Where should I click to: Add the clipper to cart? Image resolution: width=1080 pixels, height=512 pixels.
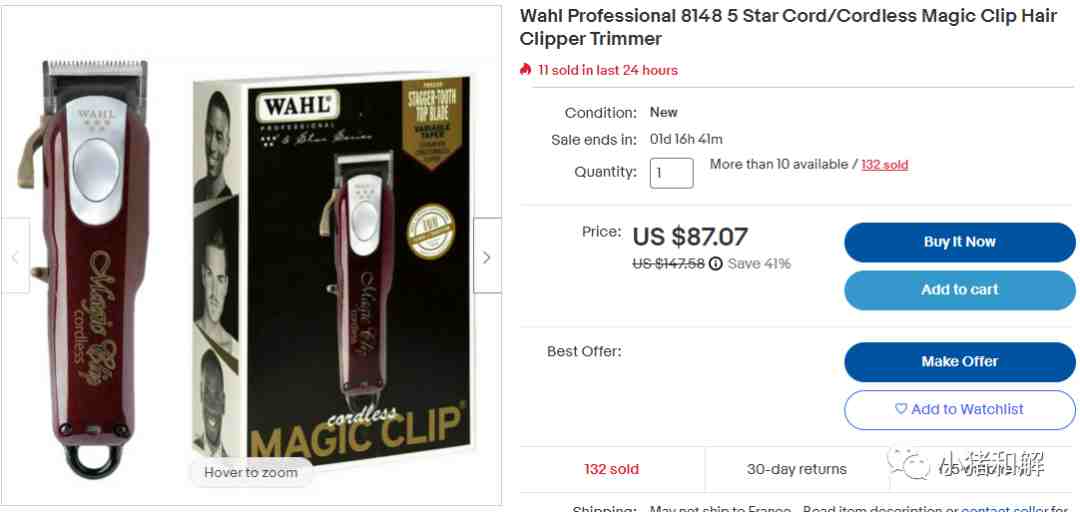[x=959, y=289]
